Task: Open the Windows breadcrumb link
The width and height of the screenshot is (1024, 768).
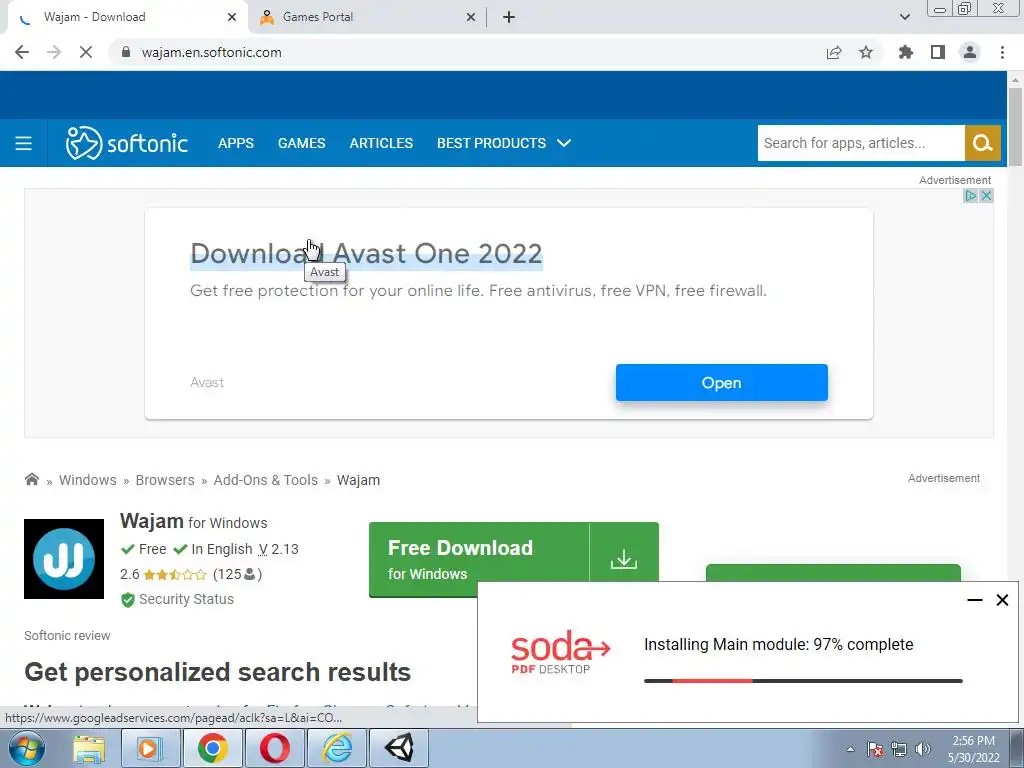Action: pos(88,480)
